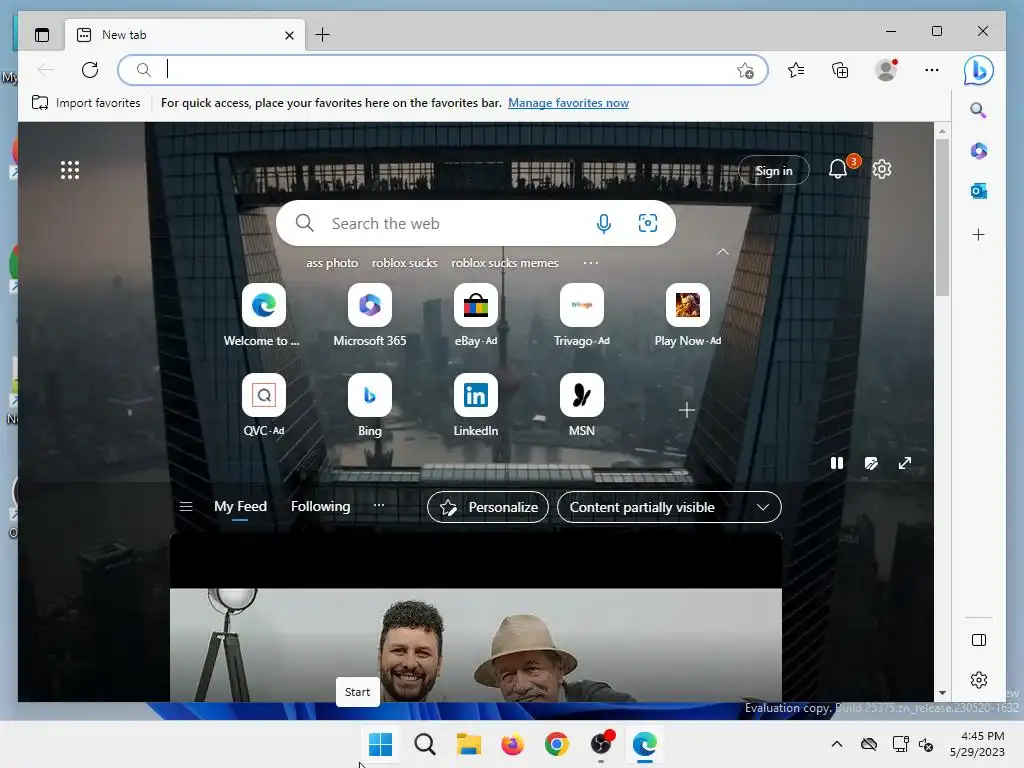The image size is (1024, 768).
Task: Open the tab actions menu icon
Action: click(42, 35)
